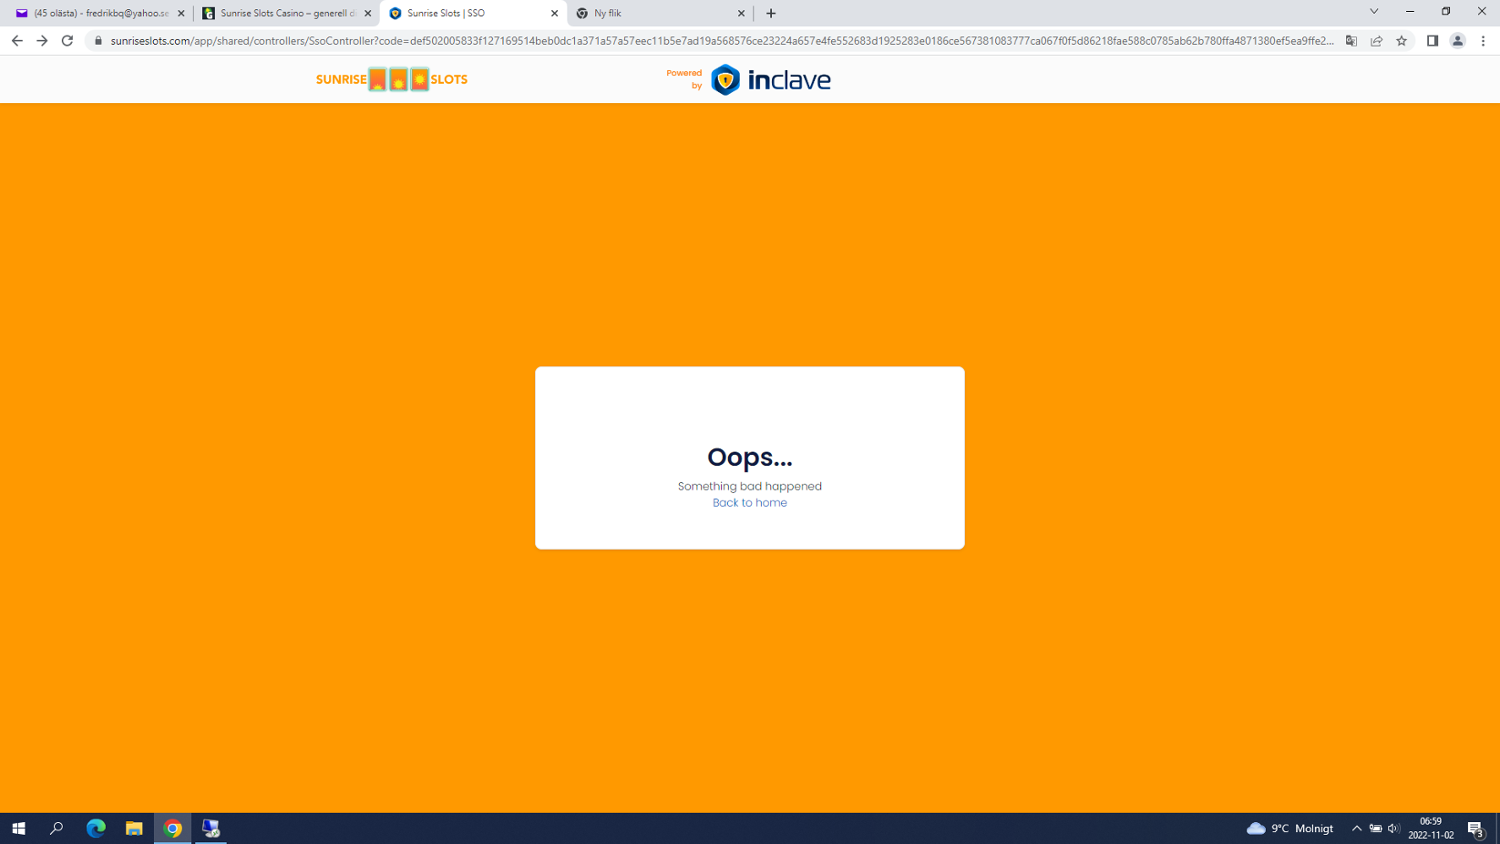Expand the tab search dropdown
This screenshot has height=844, width=1500.
pos(1374,12)
